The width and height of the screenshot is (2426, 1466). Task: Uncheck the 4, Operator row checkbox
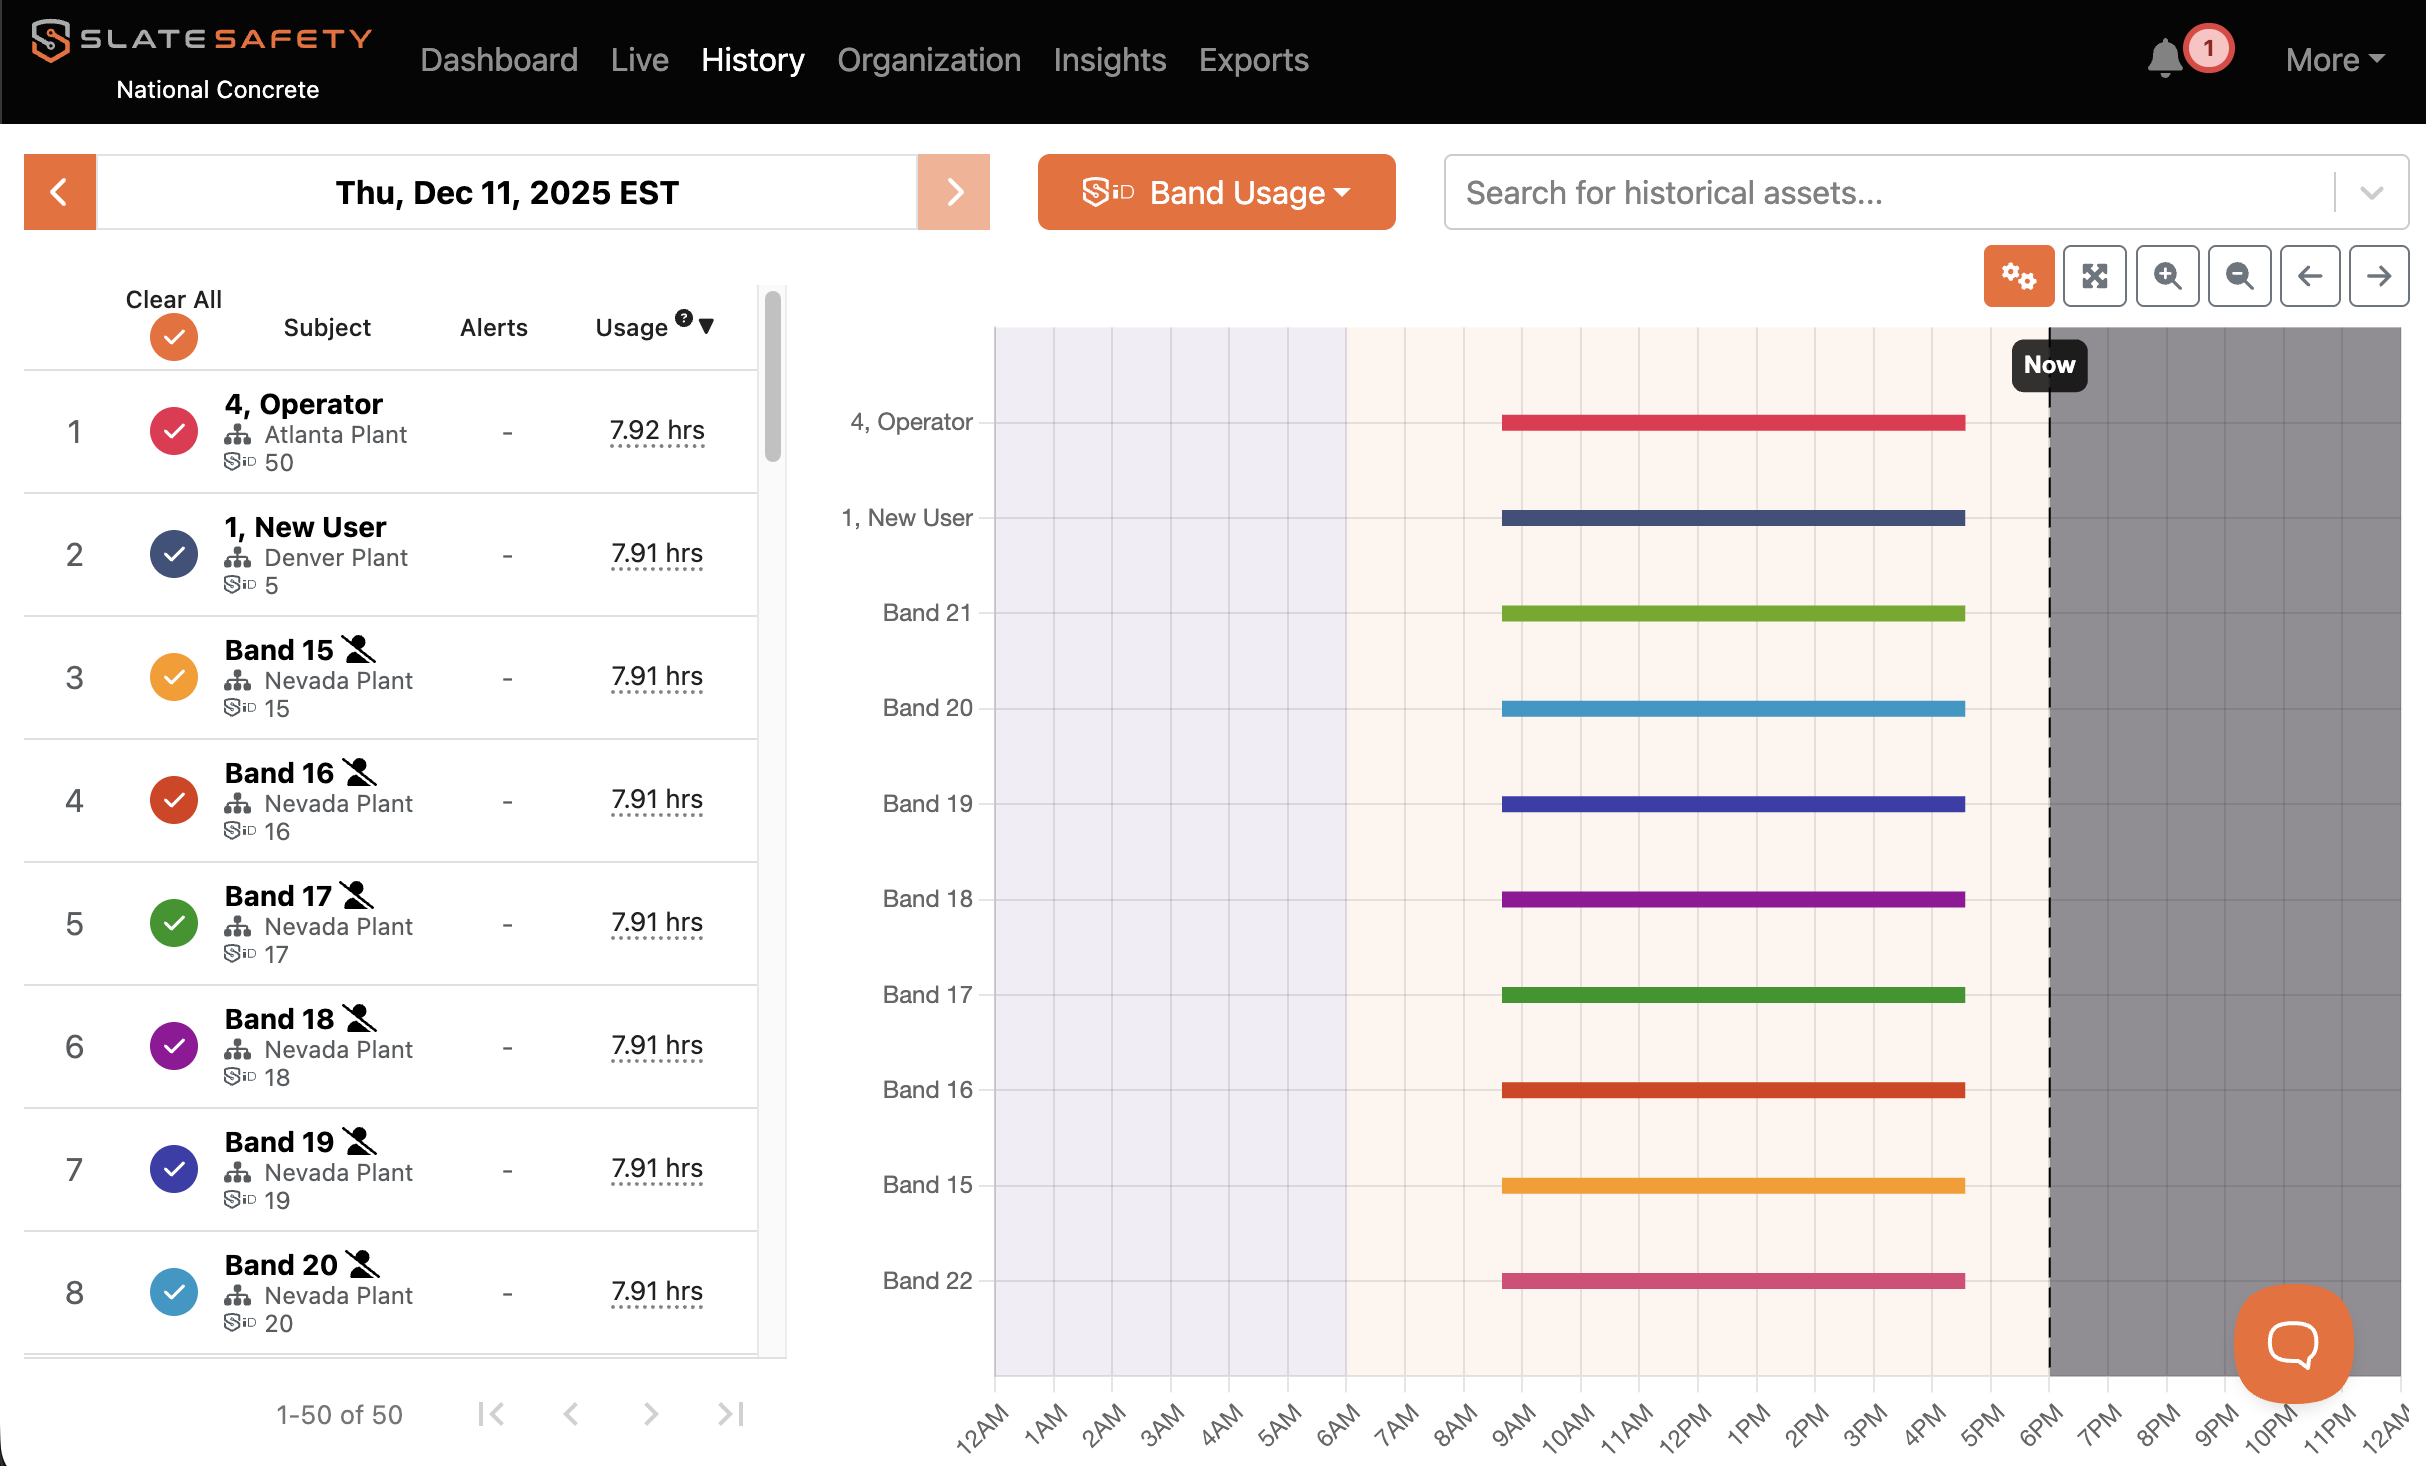[174, 431]
